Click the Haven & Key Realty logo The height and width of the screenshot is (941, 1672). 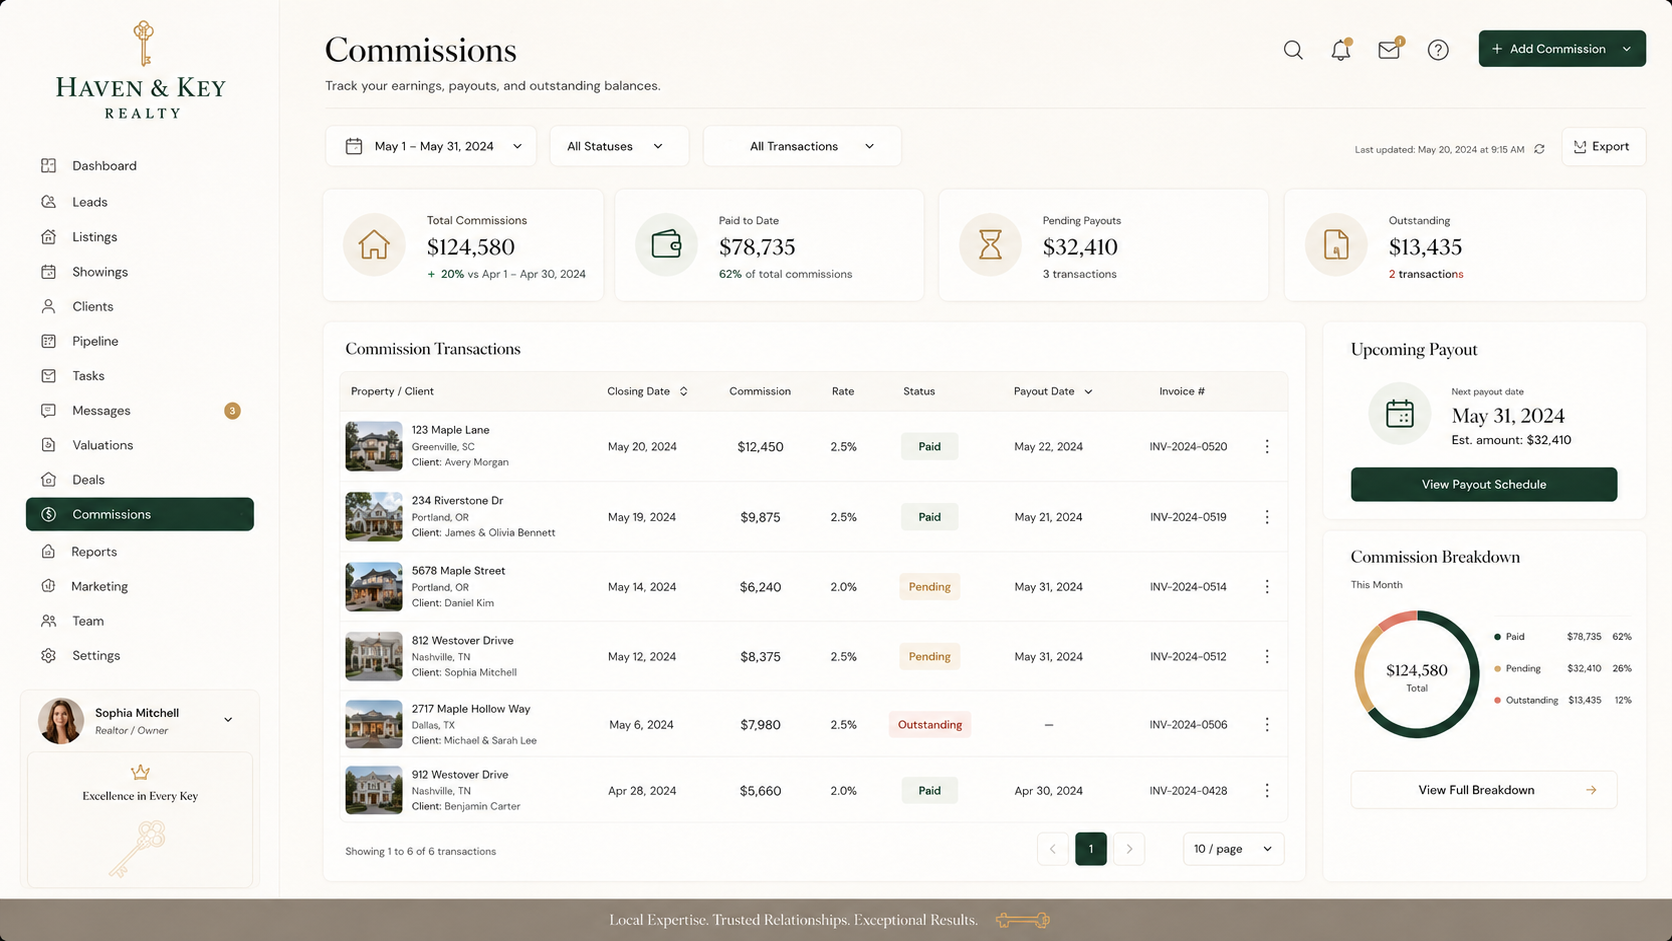click(141, 70)
